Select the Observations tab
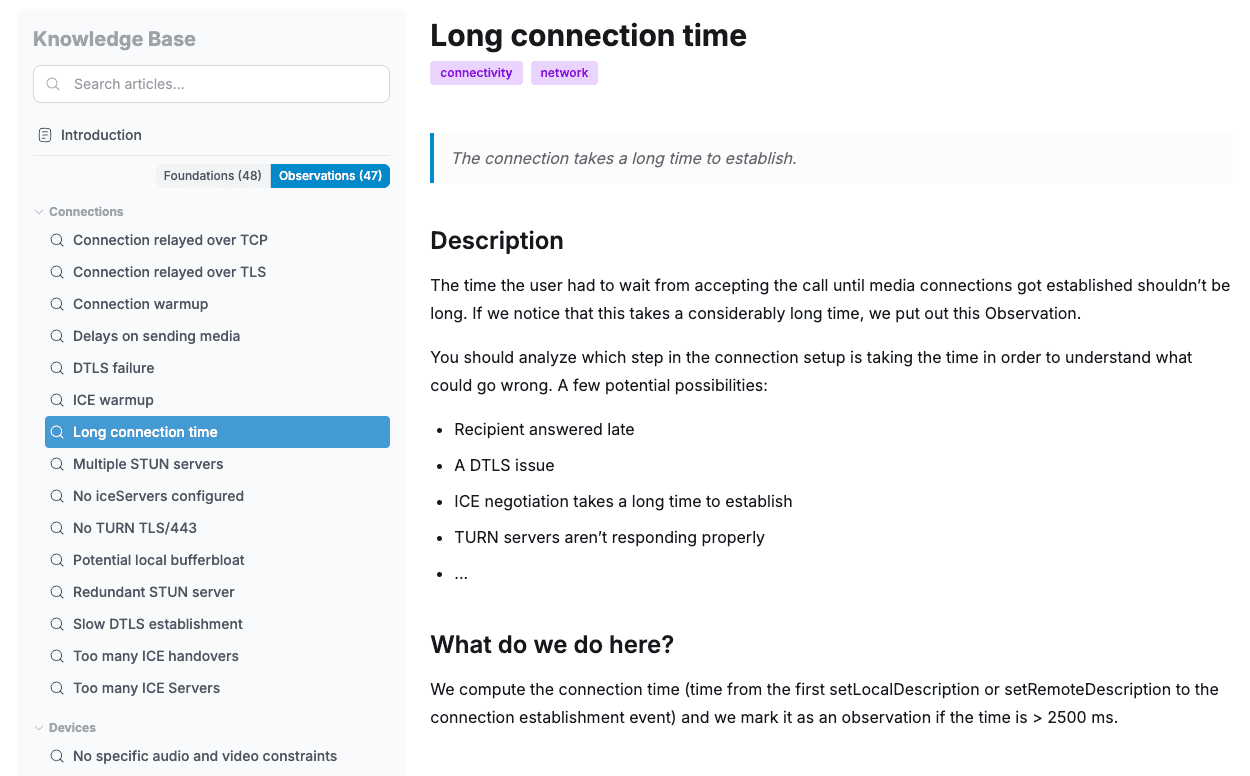Image resolution: width=1250 pixels, height=776 pixels. (330, 175)
